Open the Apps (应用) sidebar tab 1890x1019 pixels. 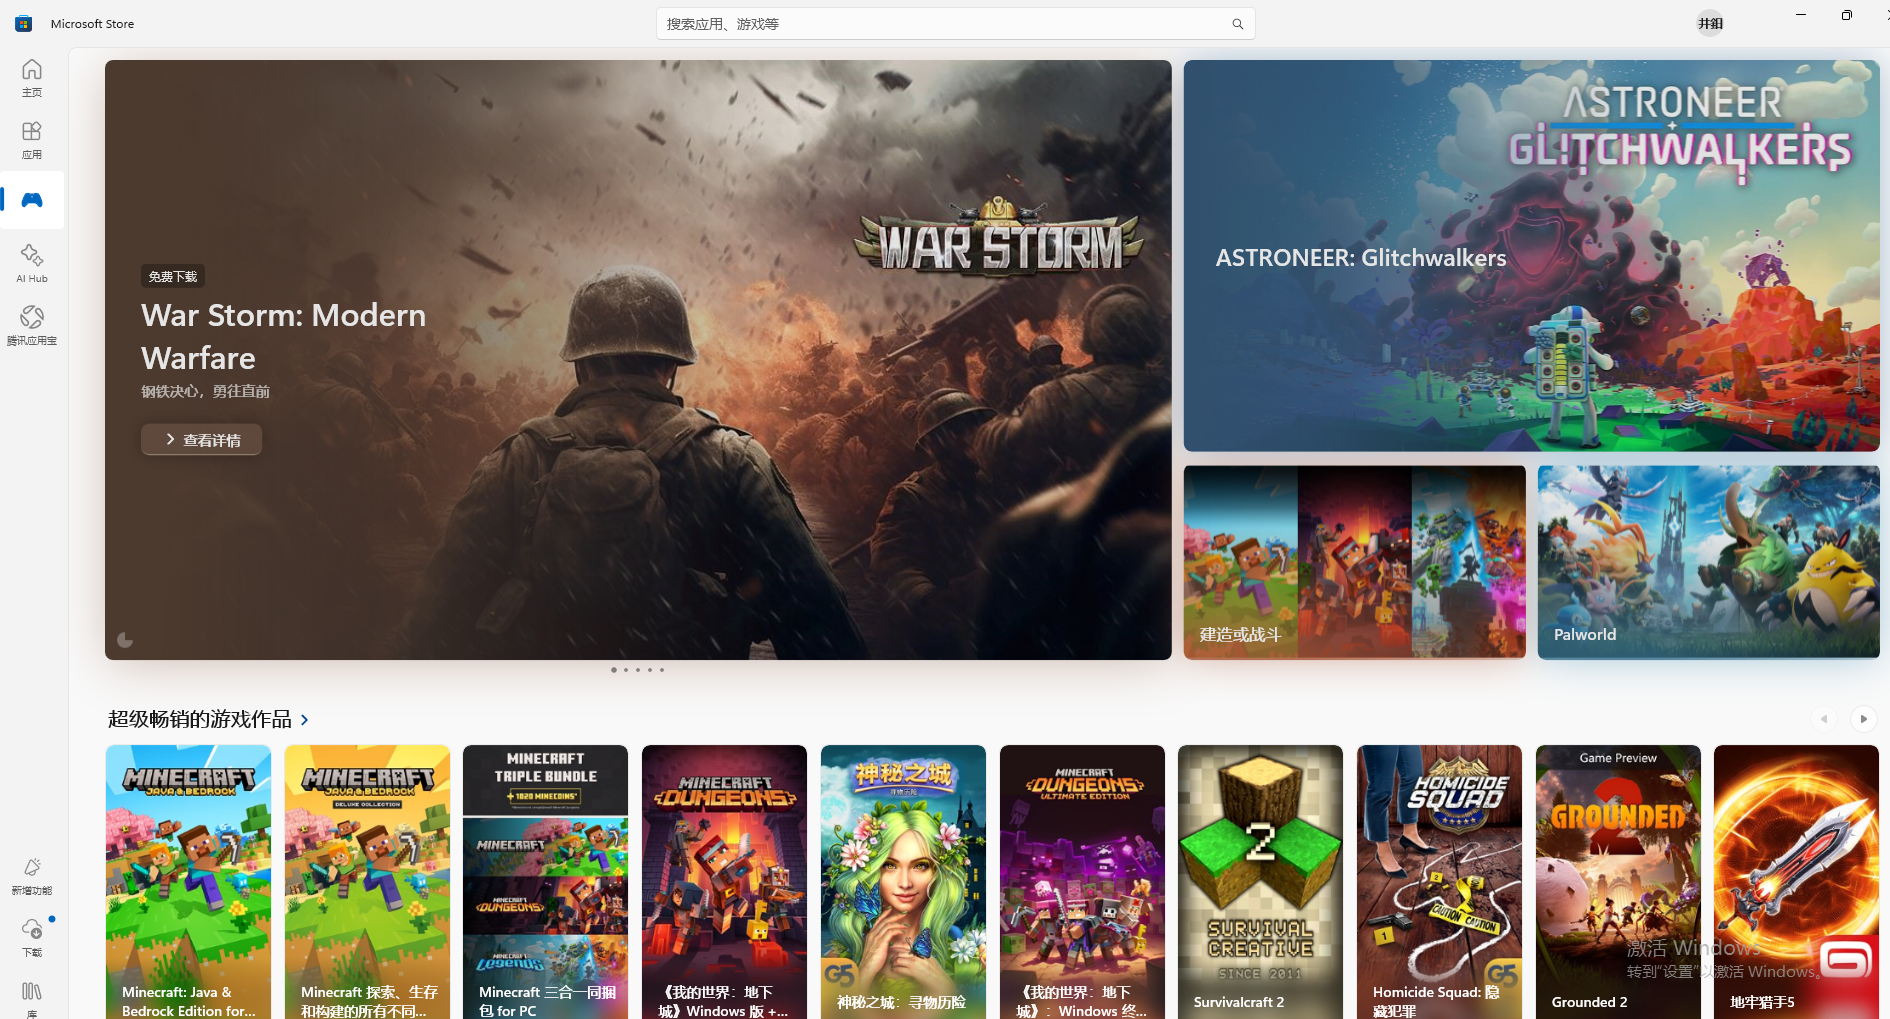coord(32,140)
